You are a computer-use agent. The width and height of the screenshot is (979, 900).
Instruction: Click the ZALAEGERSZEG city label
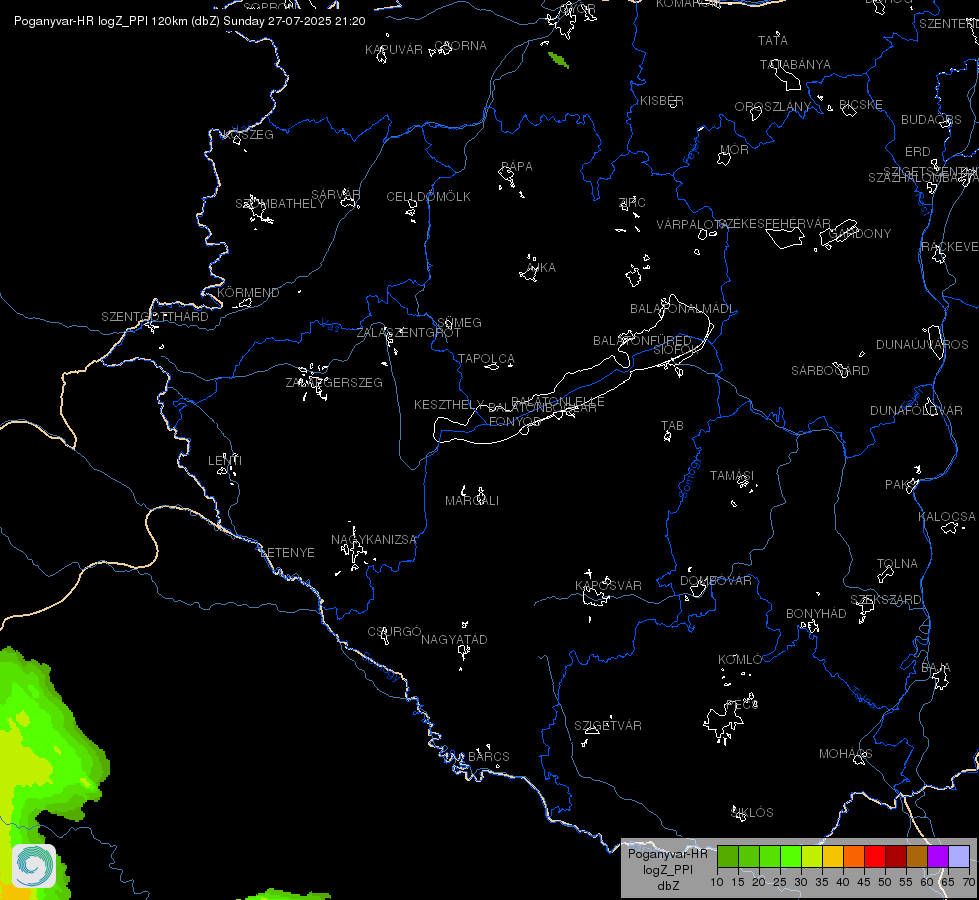click(334, 383)
